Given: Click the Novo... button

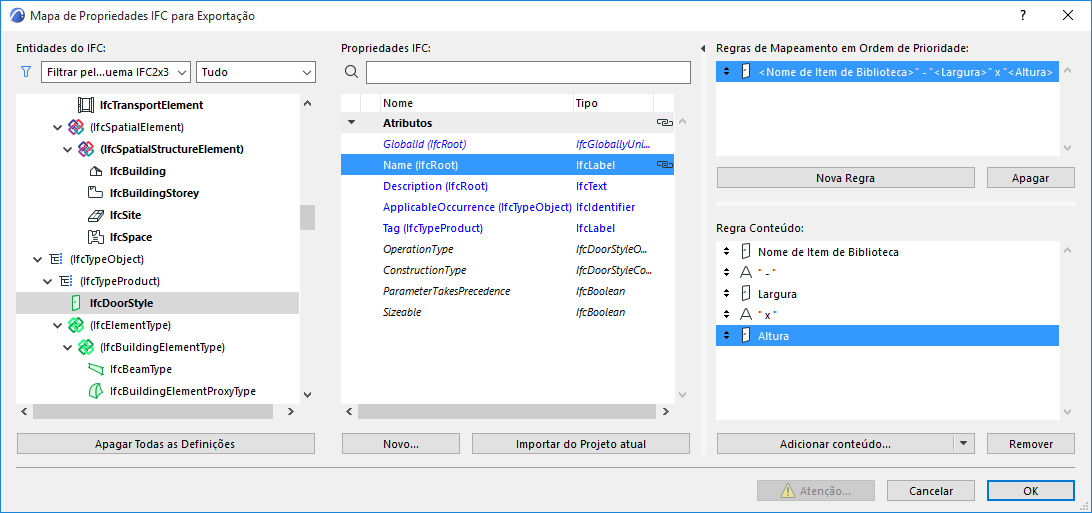Looking at the screenshot, I should pyautogui.click(x=401, y=443).
